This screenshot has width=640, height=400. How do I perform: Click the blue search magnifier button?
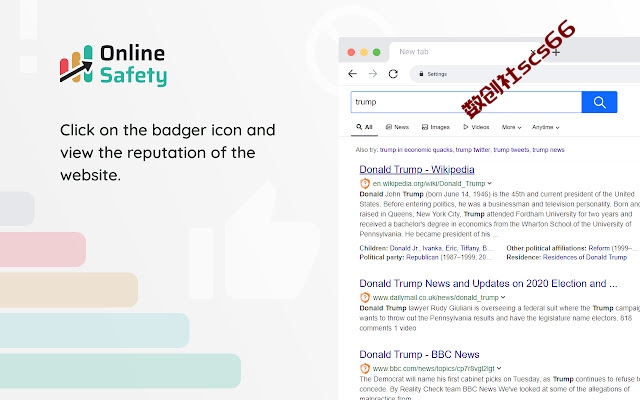coord(599,102)
